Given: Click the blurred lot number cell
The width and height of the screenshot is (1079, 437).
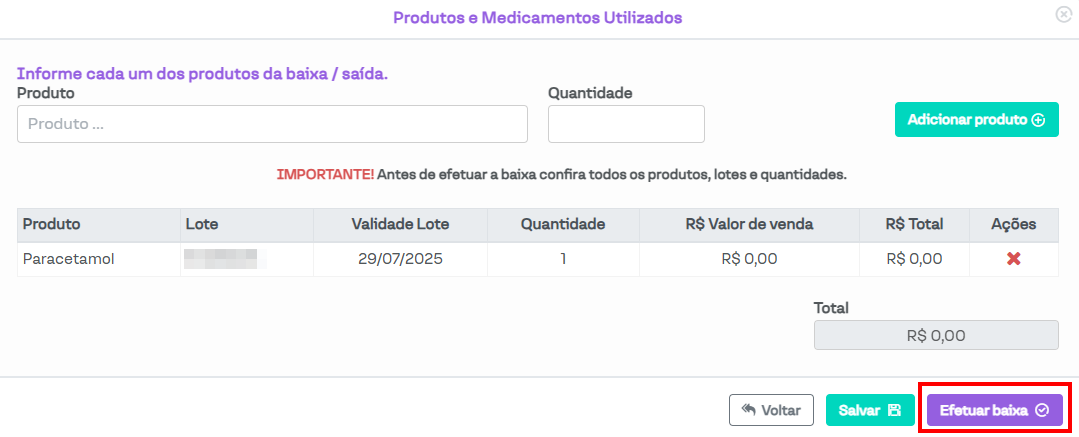Looking at the screenshot, I should [221, 259].
